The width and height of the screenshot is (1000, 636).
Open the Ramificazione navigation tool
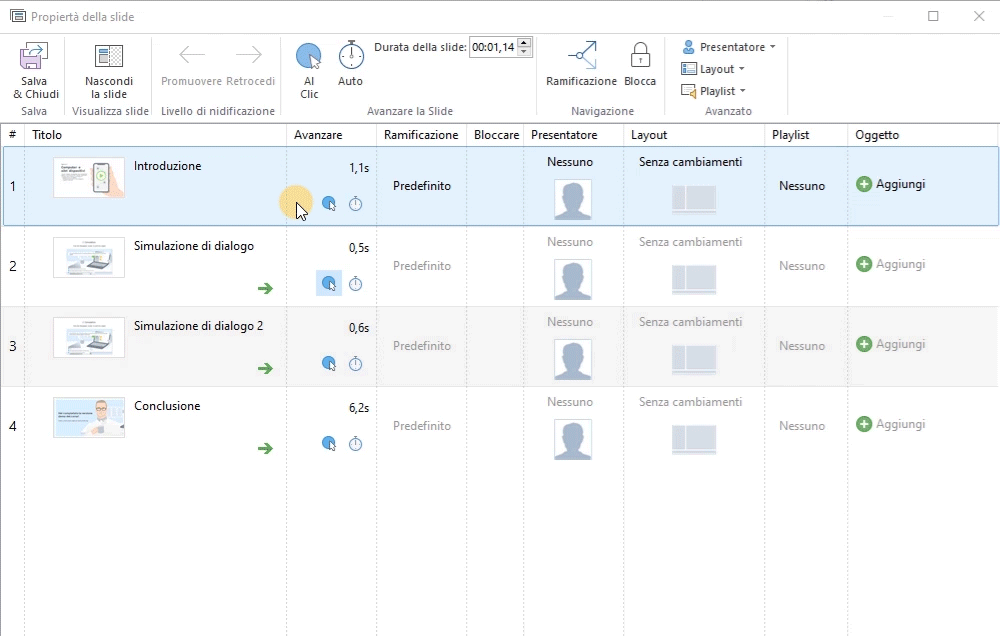pos(581,56)
